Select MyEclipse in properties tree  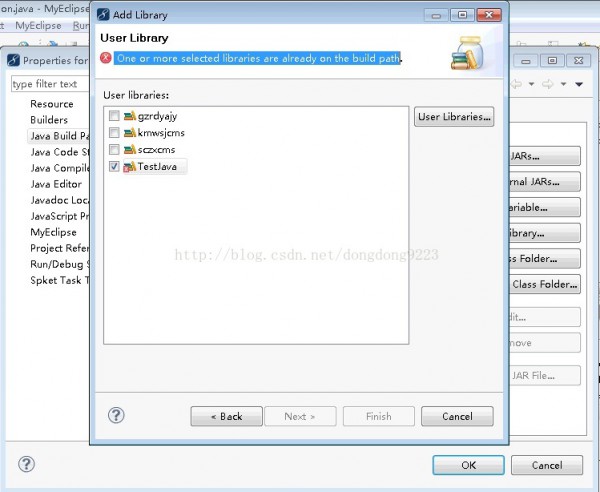tap(53, 233)
